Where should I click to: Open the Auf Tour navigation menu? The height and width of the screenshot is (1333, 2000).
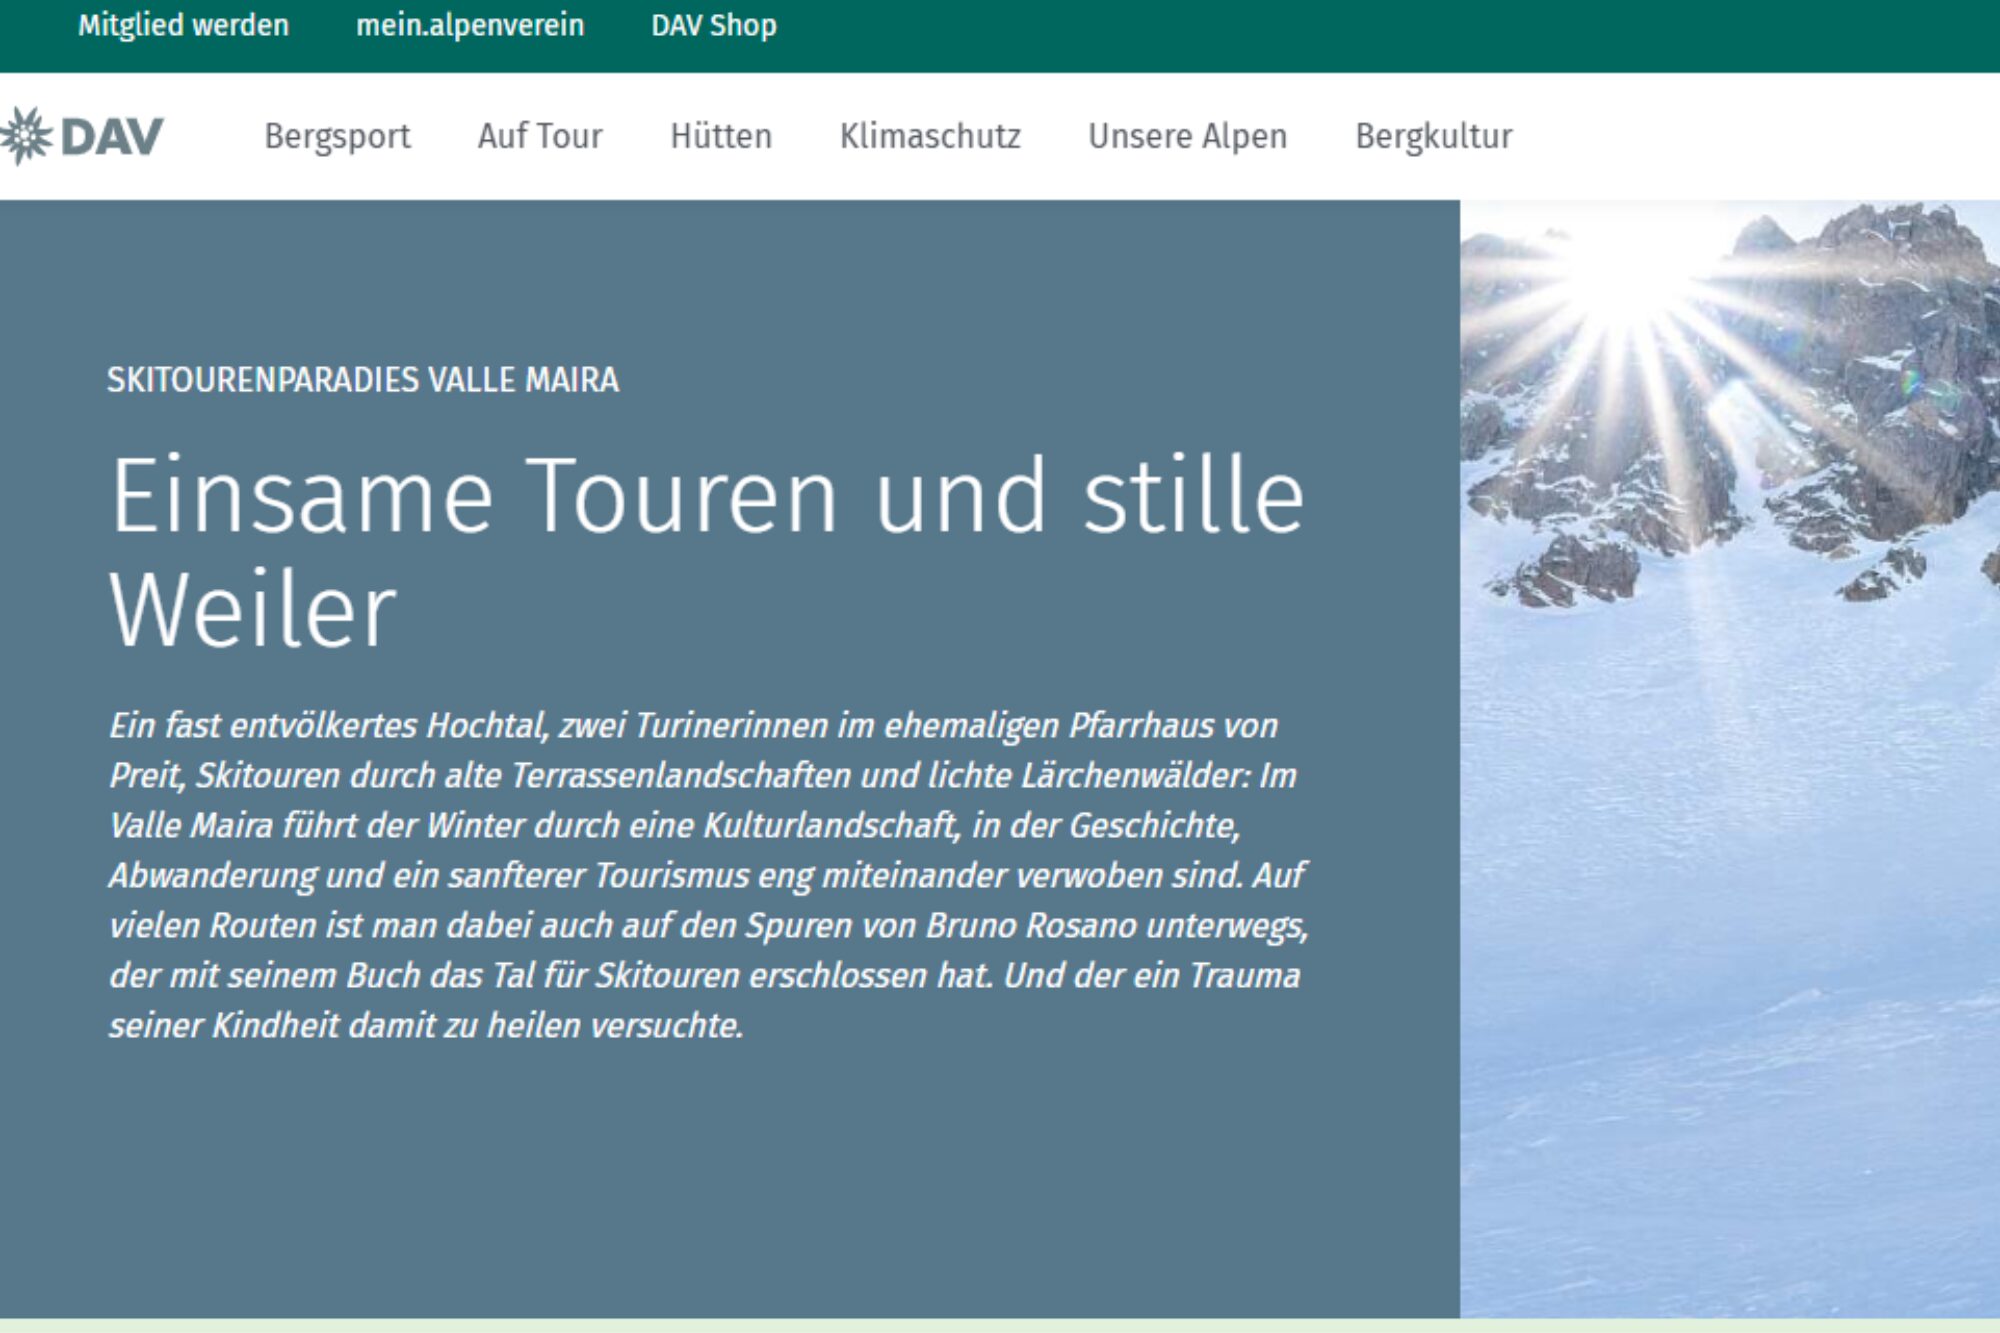tap(539, 135)
